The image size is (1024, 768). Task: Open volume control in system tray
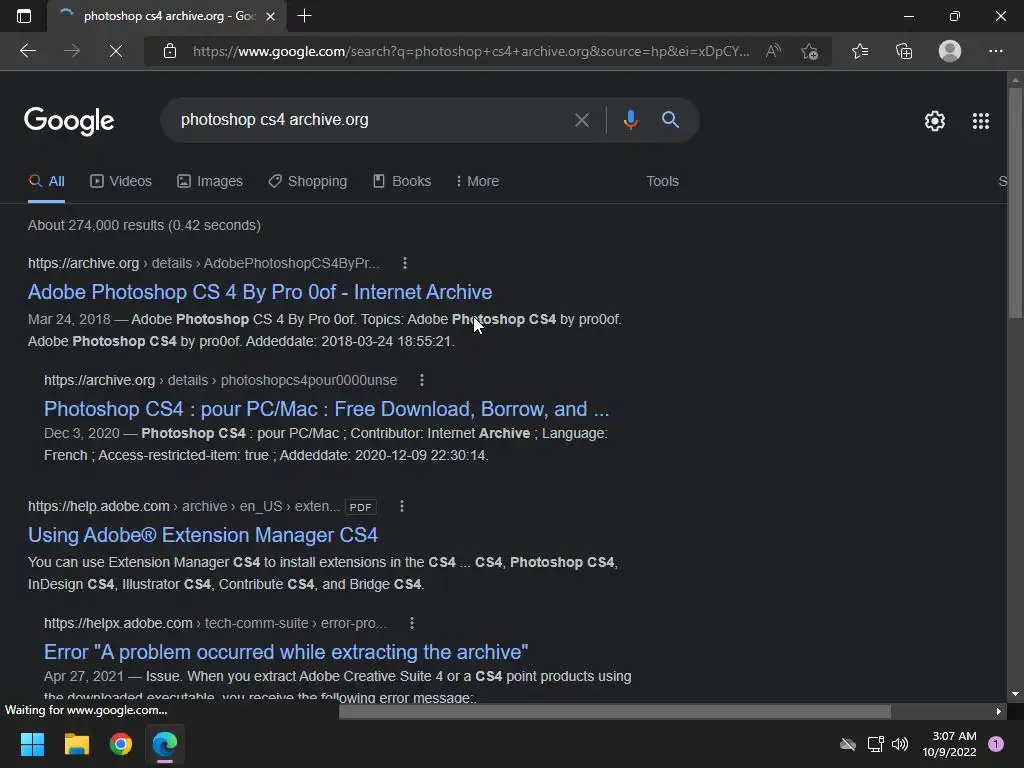[900, 744]
